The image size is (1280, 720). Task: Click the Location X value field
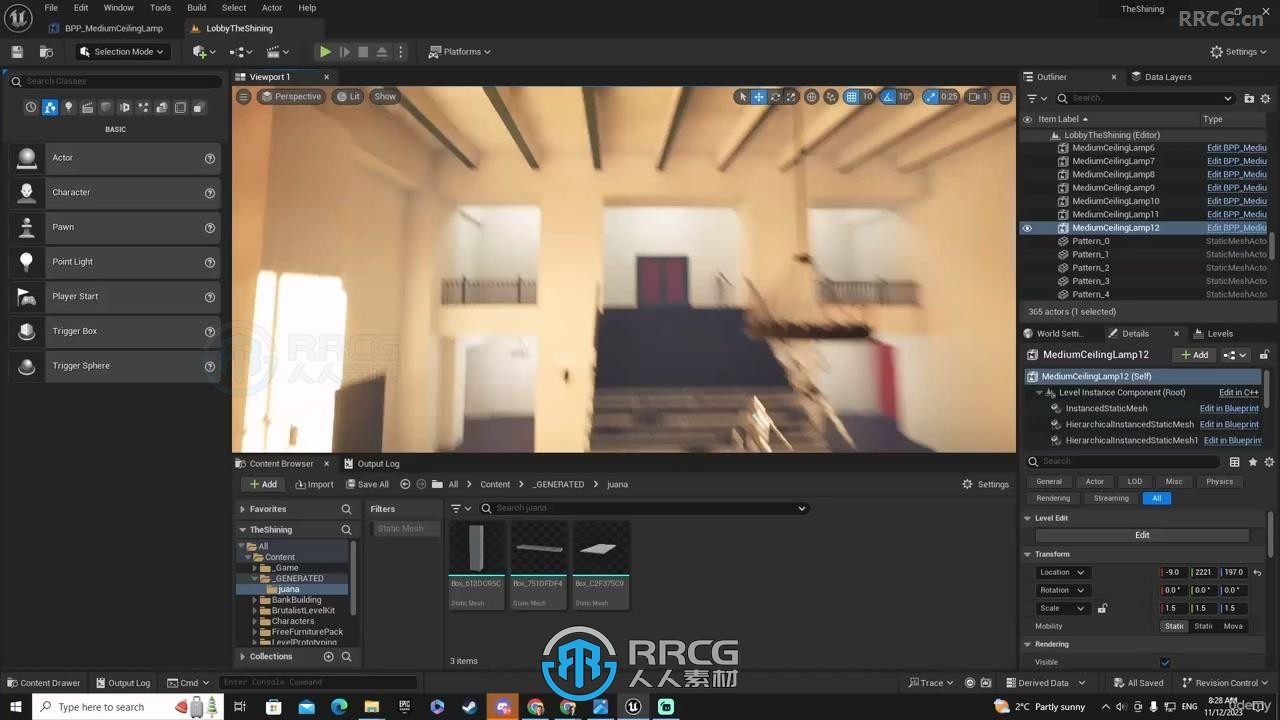[x=1174, y=572]
